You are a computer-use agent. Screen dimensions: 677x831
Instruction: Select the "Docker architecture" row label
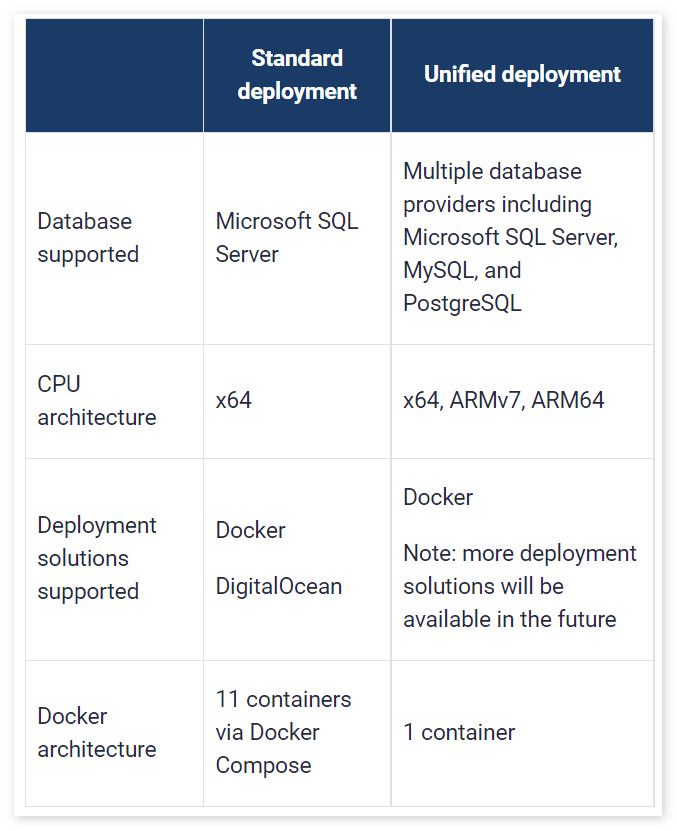point(96,733)
